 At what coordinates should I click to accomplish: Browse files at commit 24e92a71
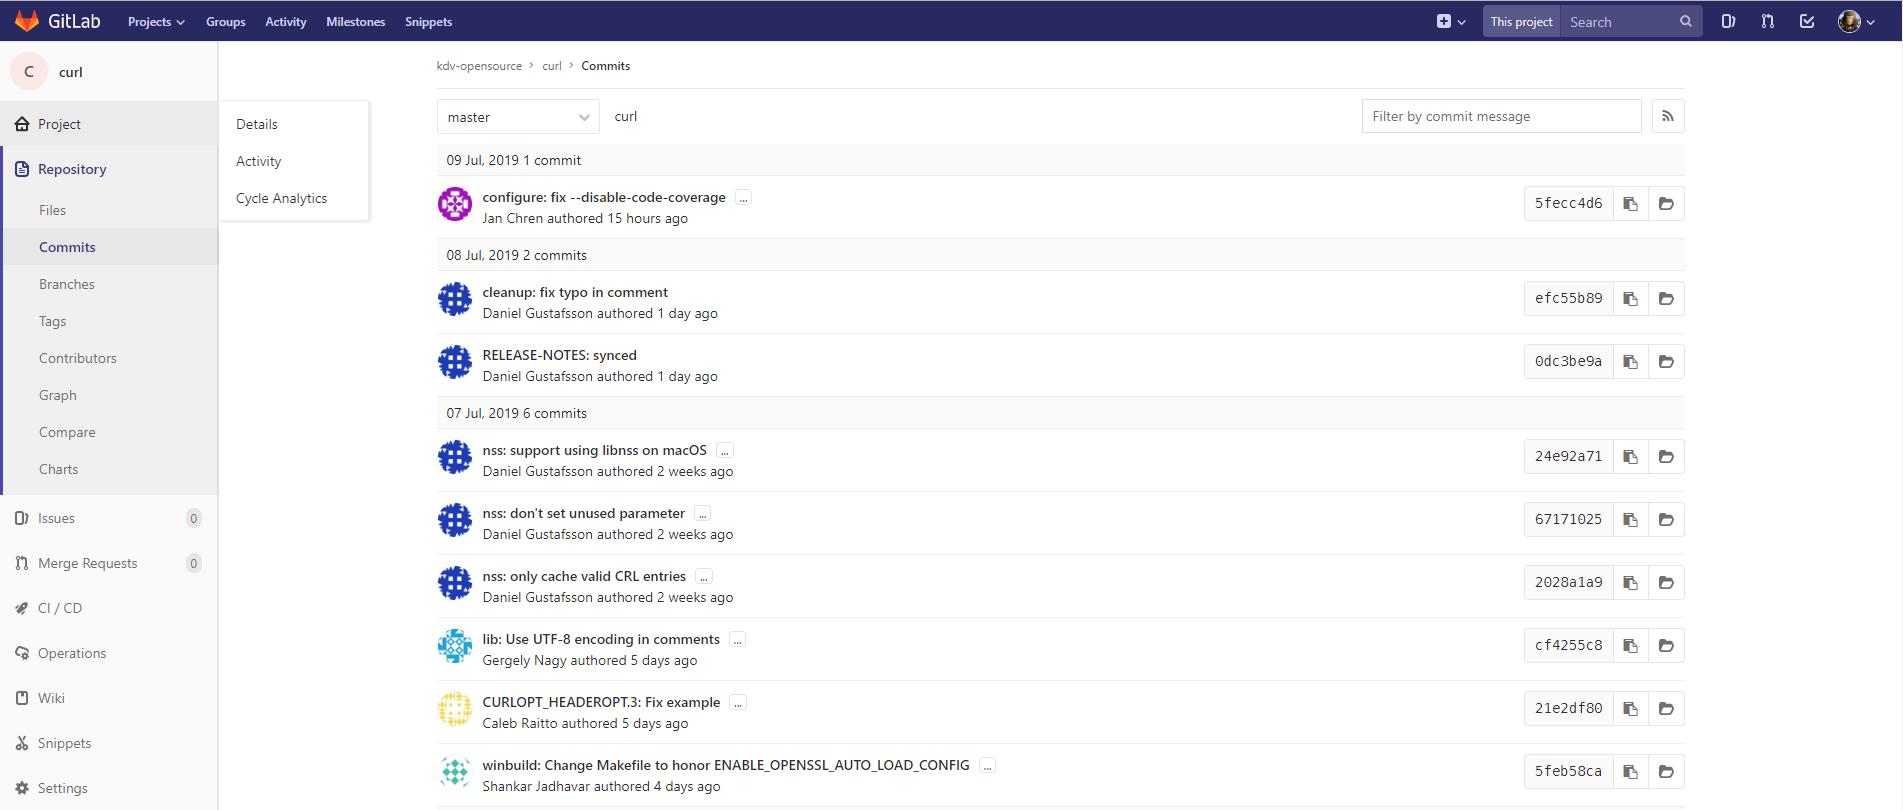coord(1666,456)
